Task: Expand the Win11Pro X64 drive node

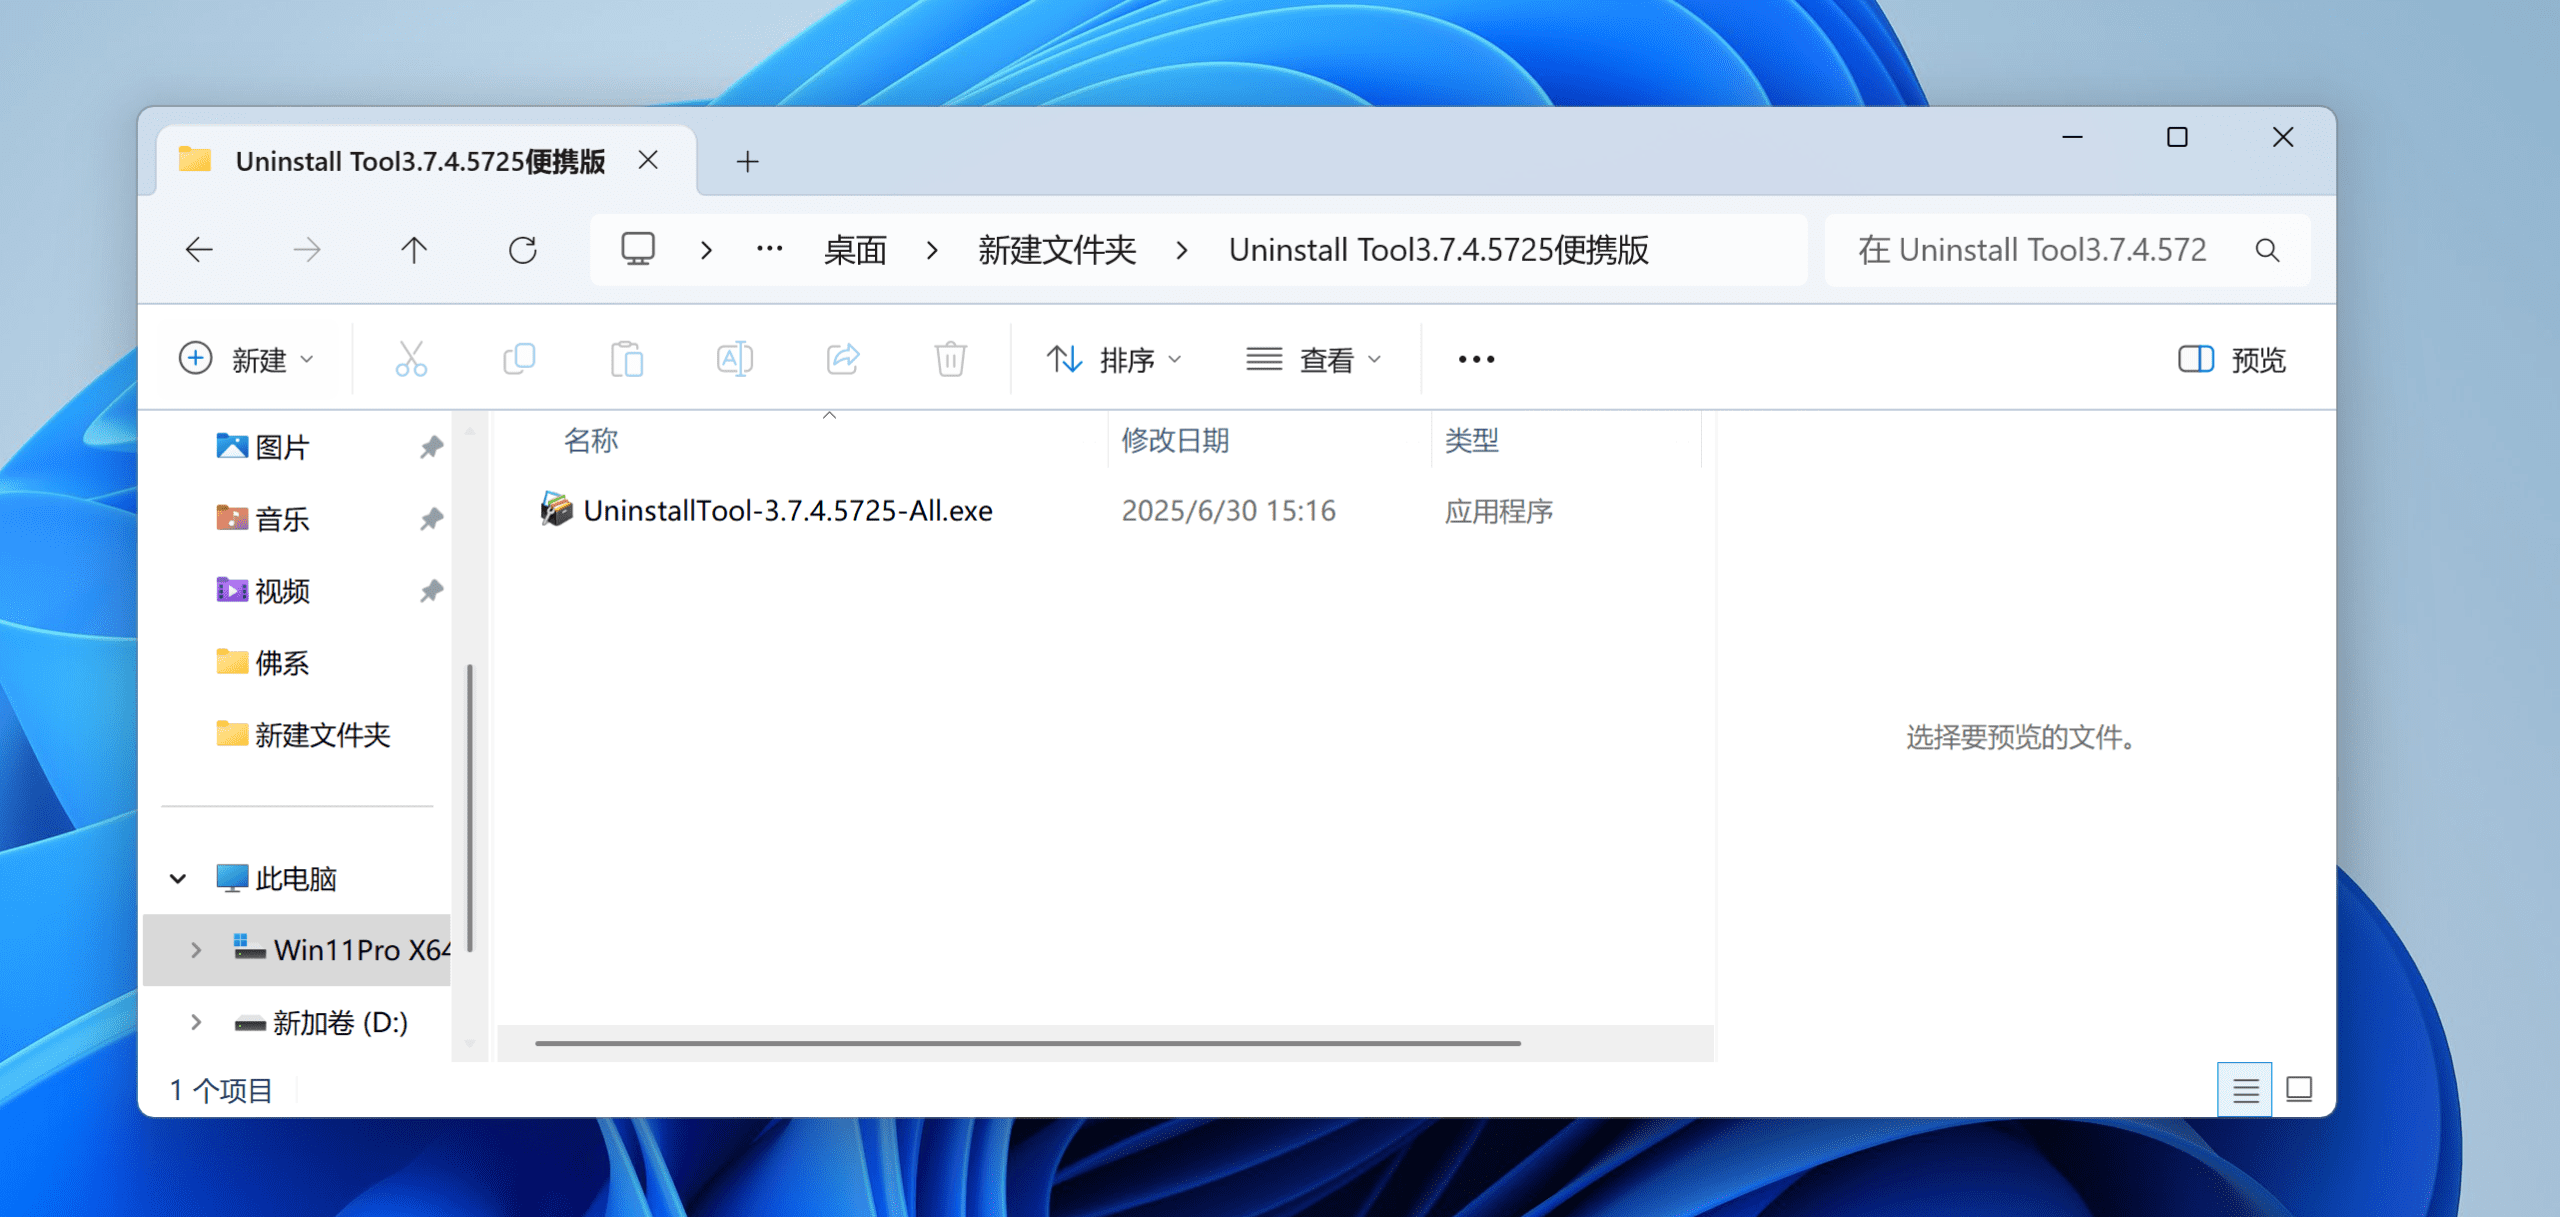Action: coord(196,950)
